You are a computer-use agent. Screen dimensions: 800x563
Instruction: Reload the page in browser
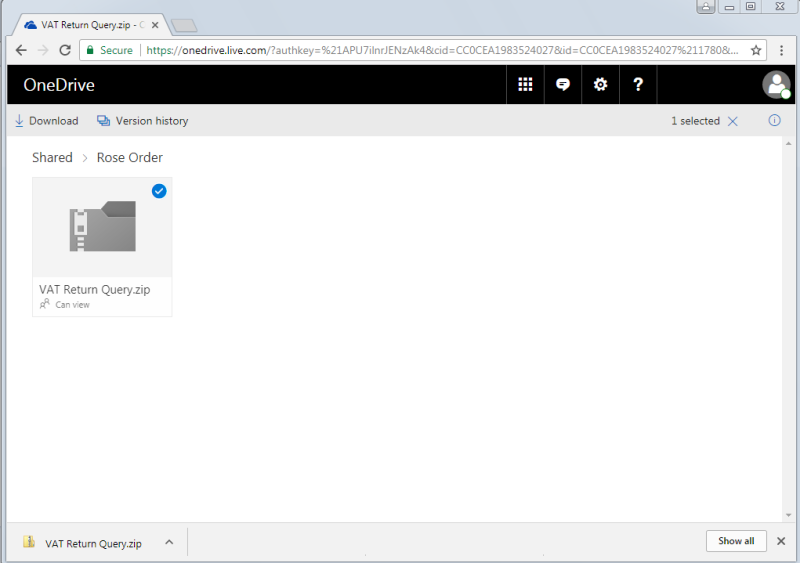(65, 50)
